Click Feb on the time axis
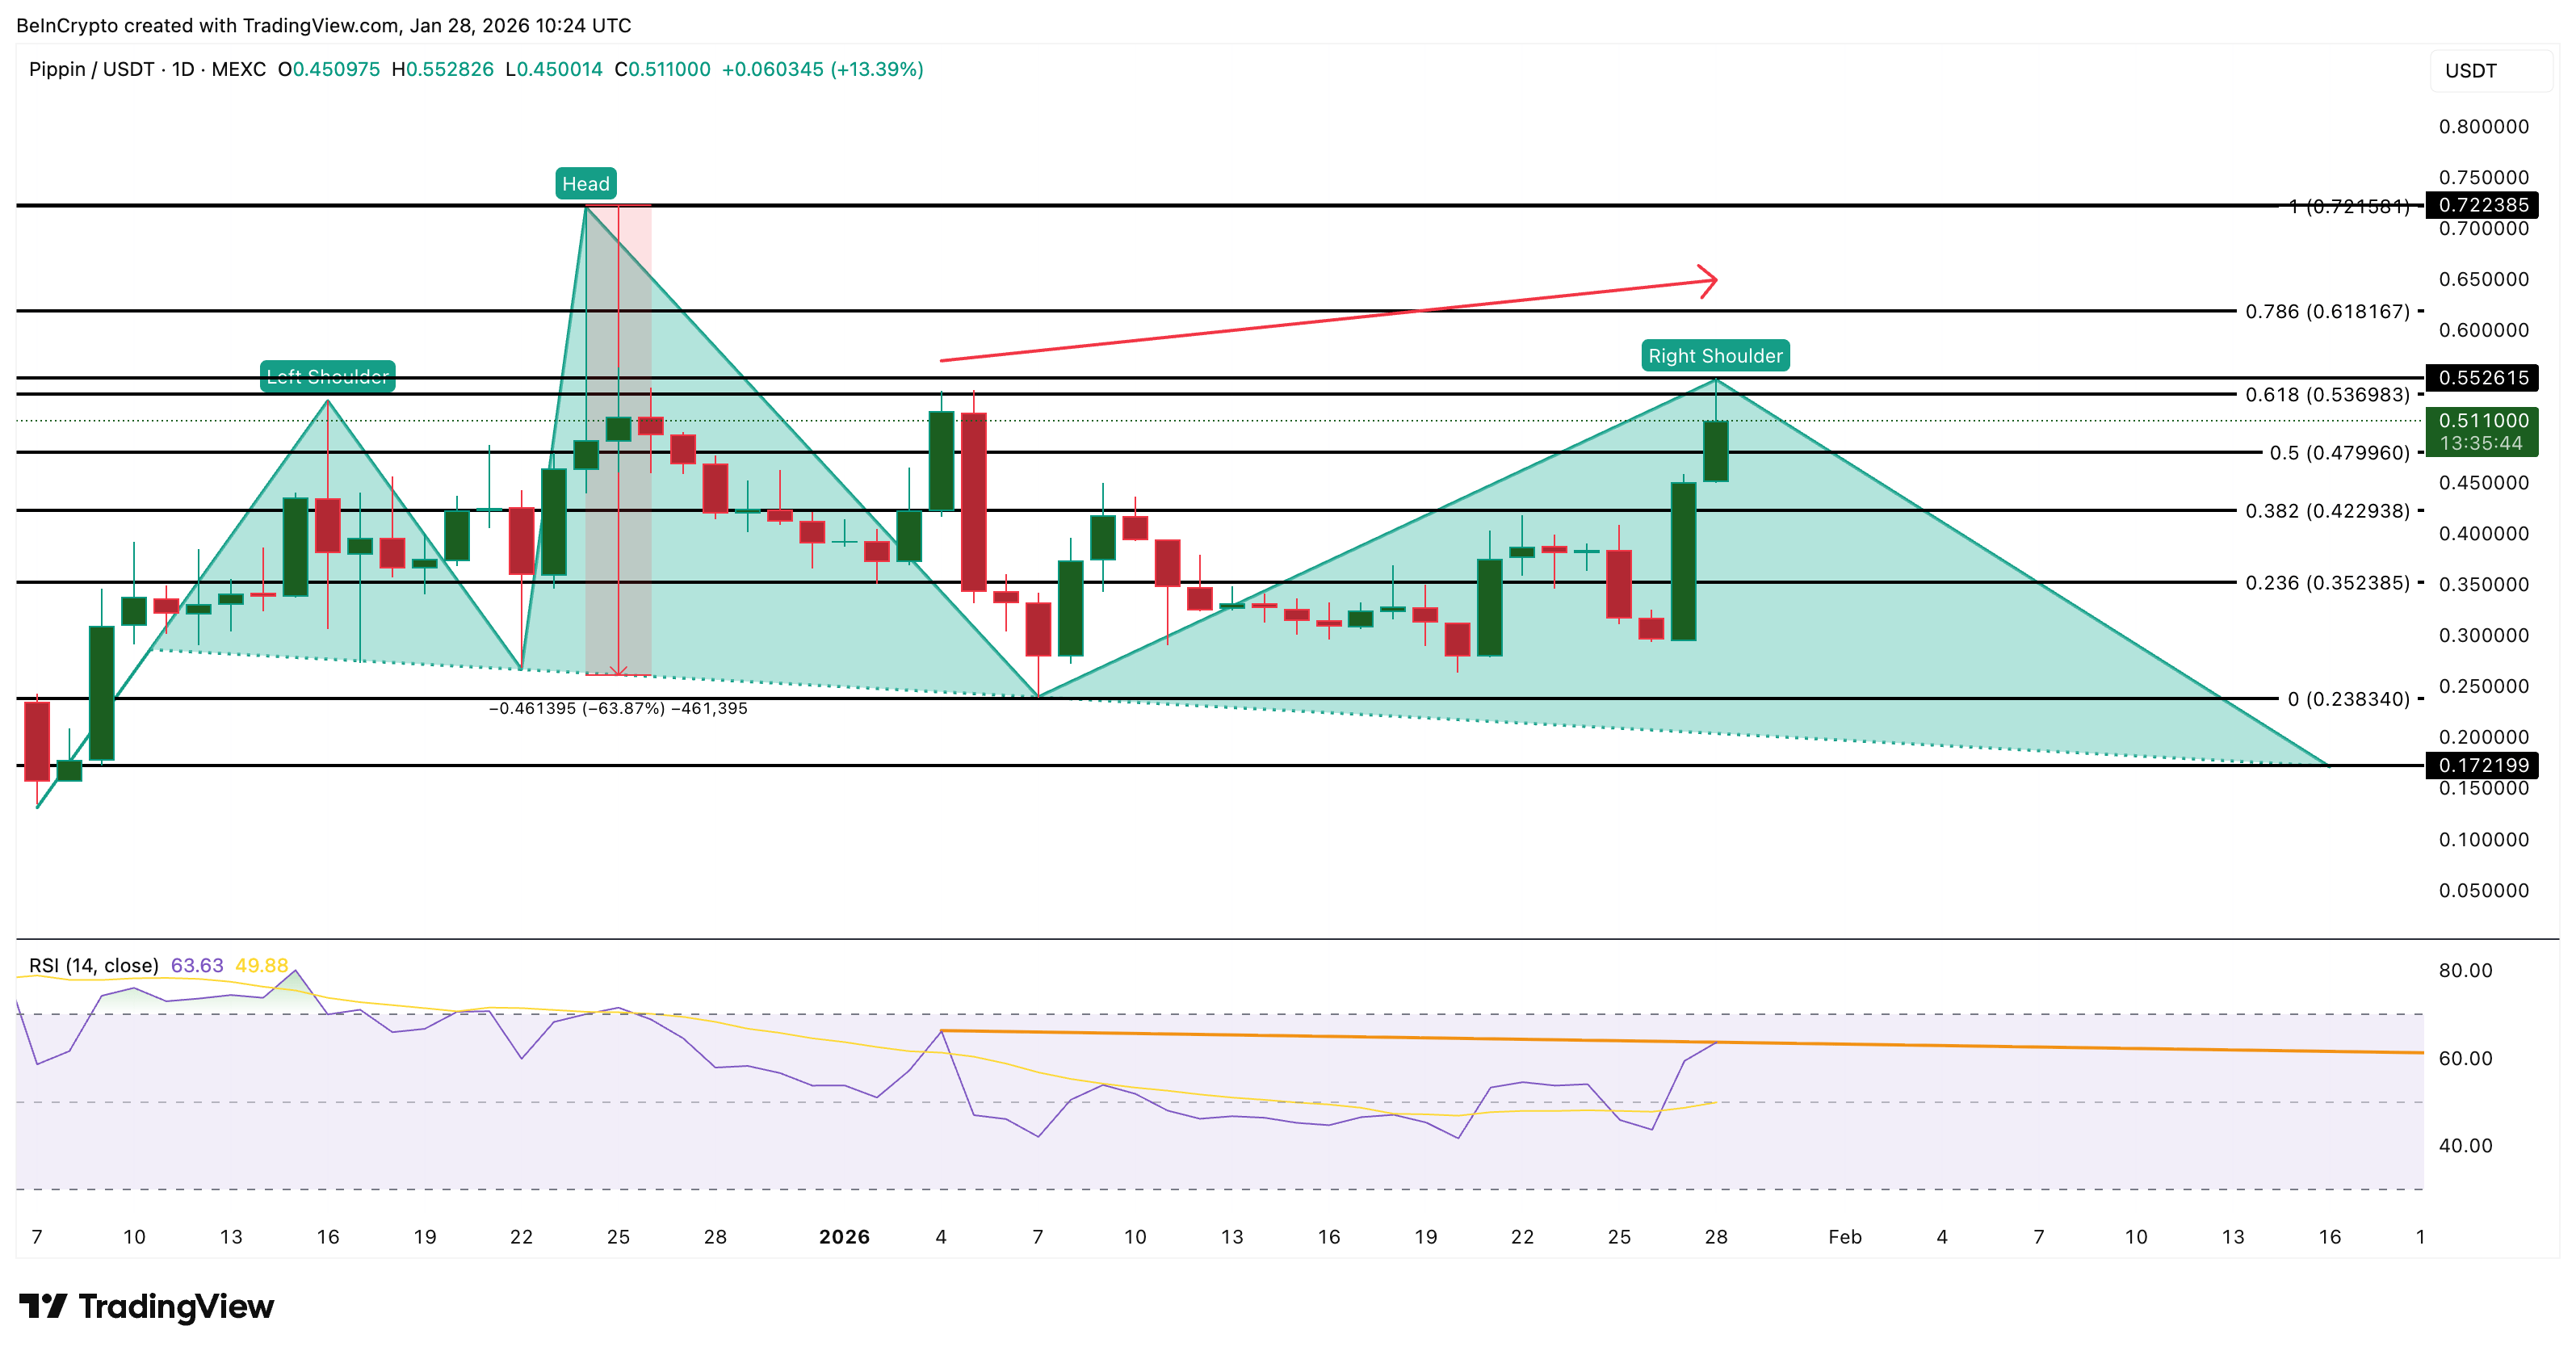The image size is (2576, 1355). [x=1846, y=1236]
